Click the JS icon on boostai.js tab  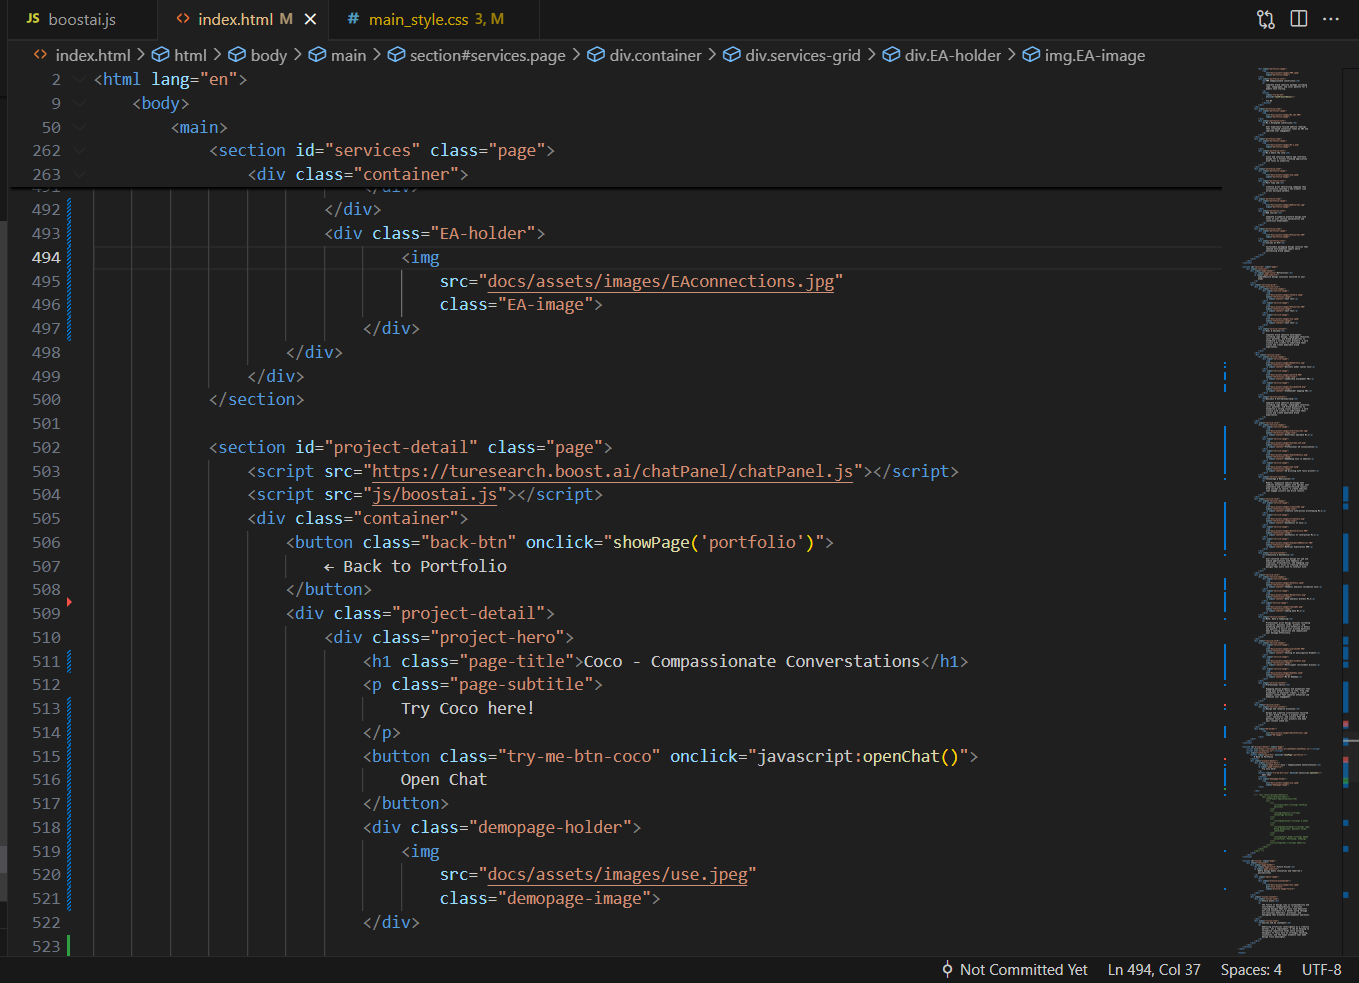pos(33,19)
